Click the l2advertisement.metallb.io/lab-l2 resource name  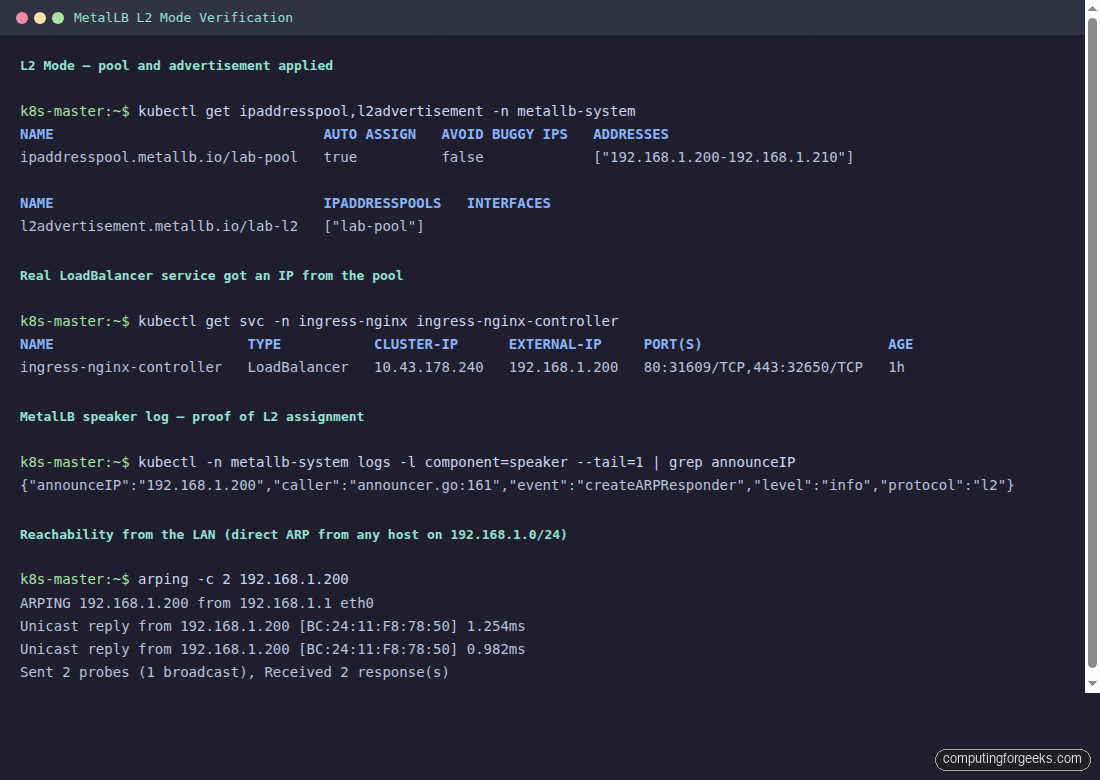click(x=160, y=226)
